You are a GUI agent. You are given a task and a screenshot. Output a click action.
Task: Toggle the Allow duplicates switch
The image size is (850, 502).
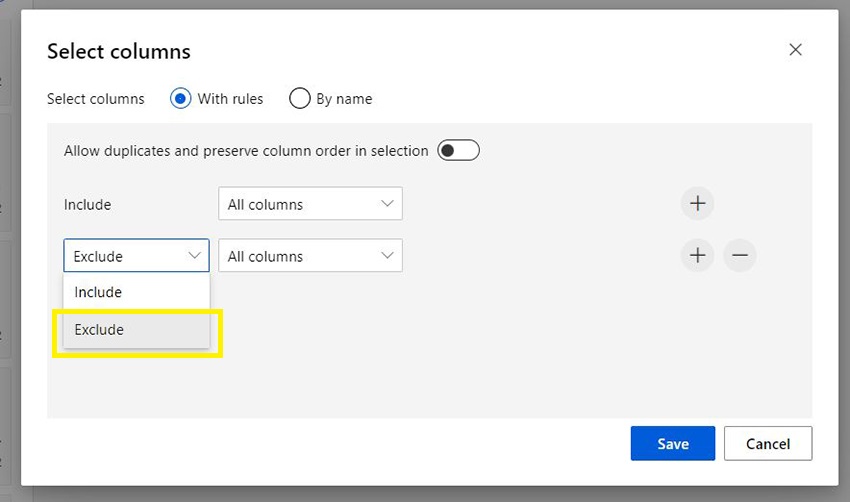tap(459, 151)
